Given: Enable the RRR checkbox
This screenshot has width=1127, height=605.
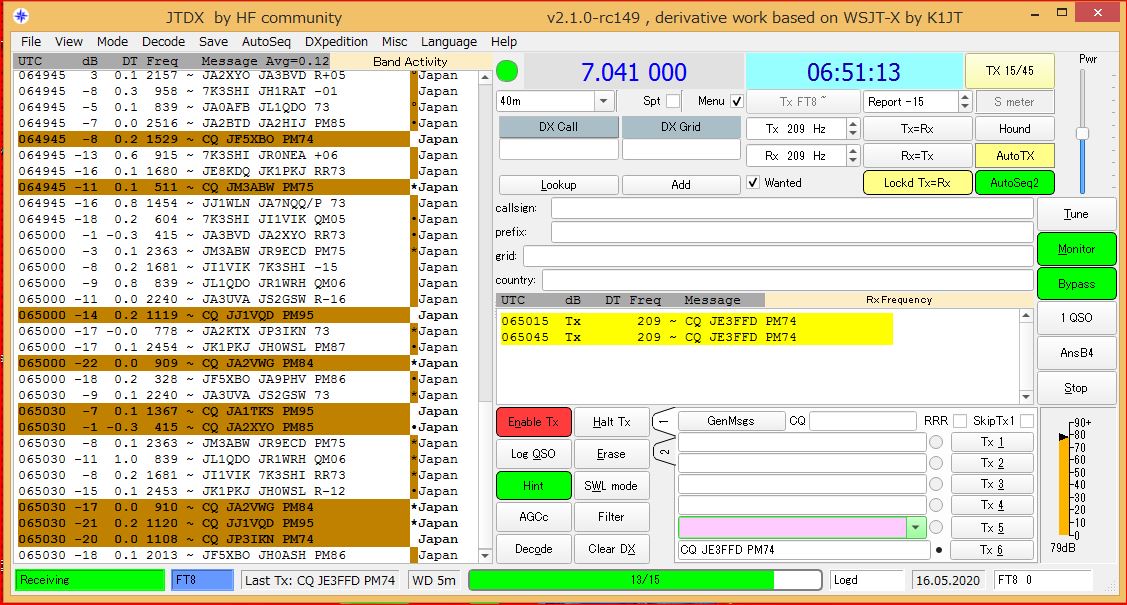Looking at the screenshot, I should point(960,421).
